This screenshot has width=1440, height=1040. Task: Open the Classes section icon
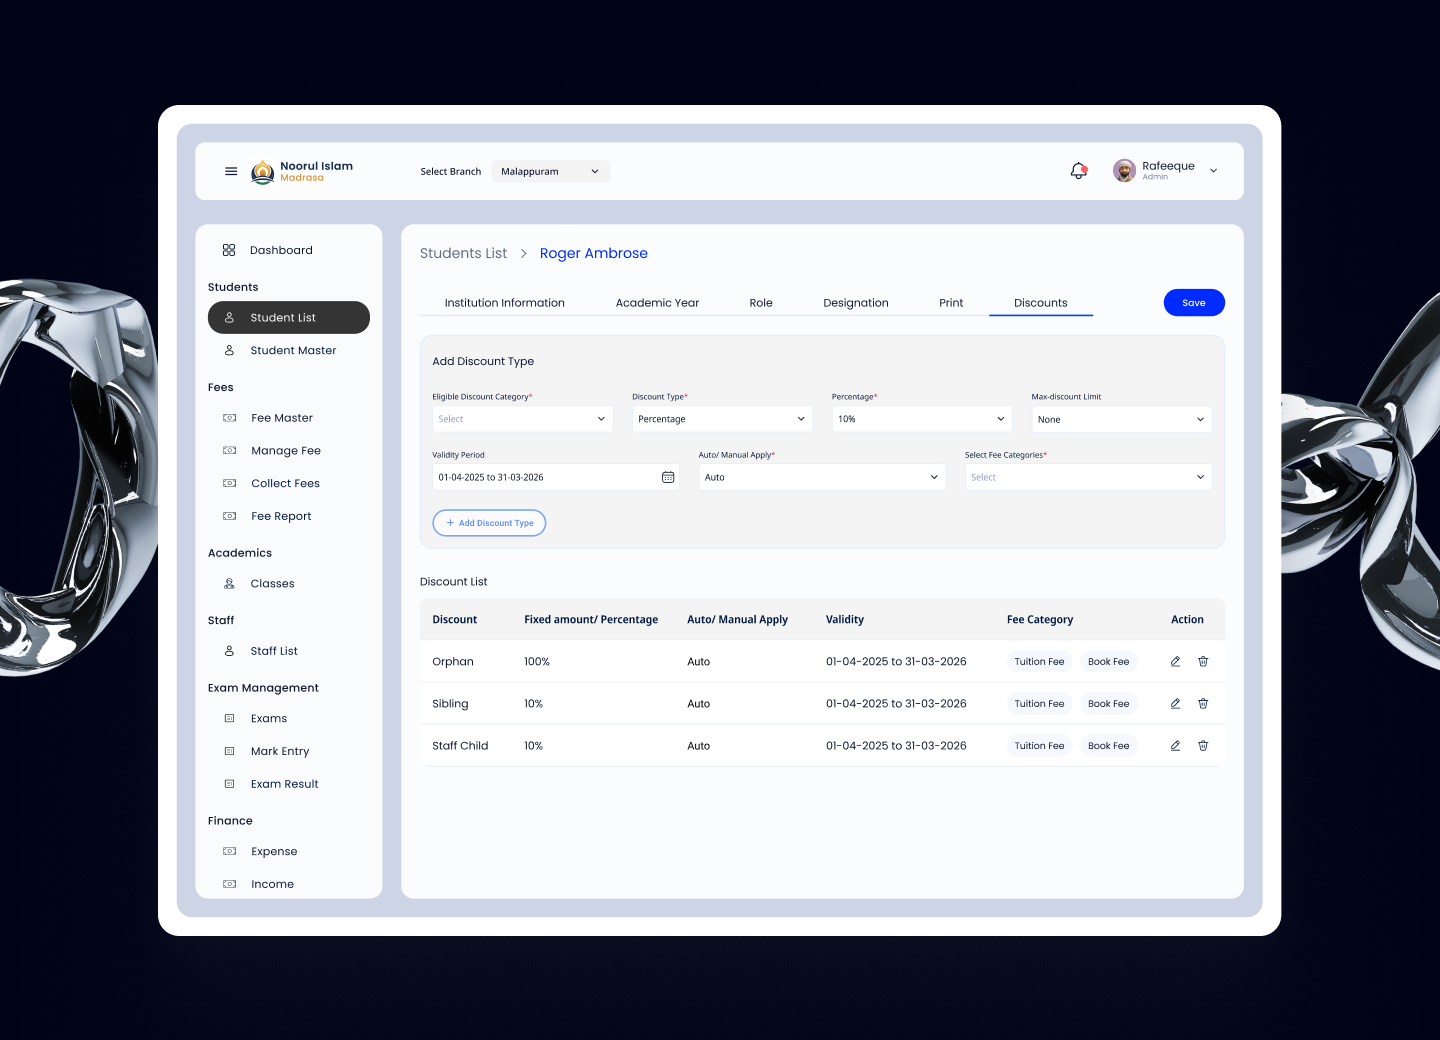229,583
